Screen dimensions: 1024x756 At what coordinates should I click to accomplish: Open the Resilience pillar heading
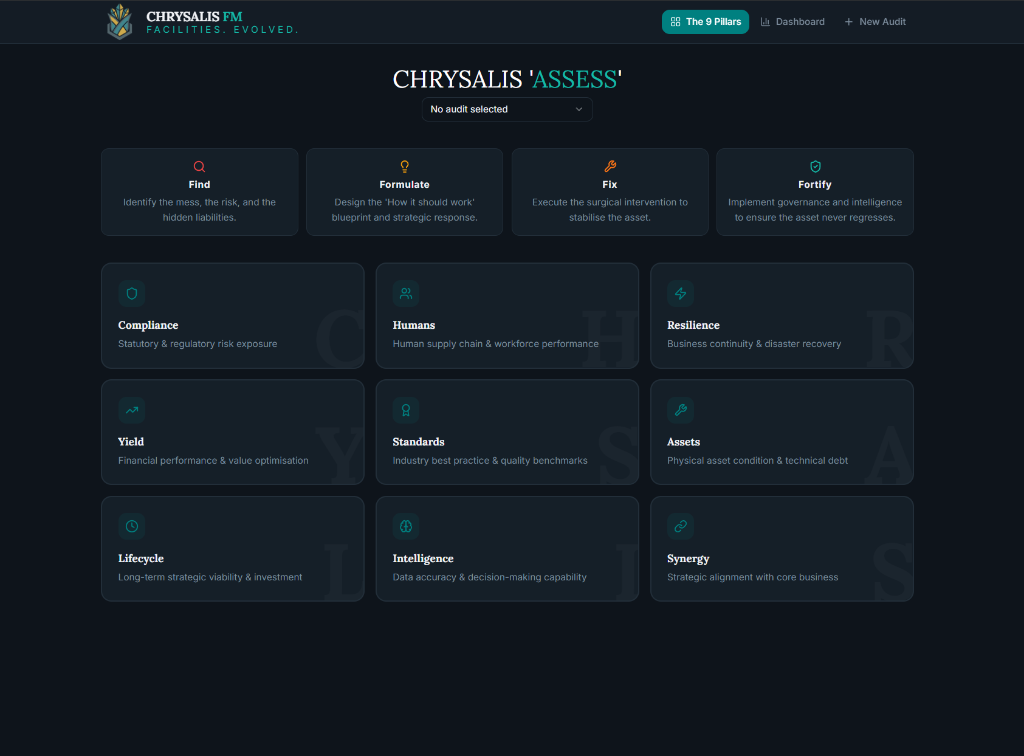tap(694, 325)
